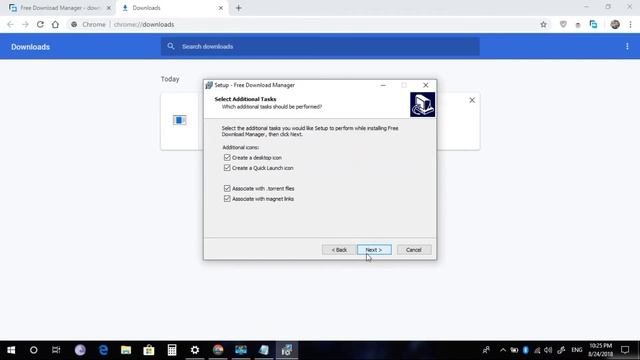Go to Chrome home page
Viewport: 640px width, 360px height.
click(55, 24)
